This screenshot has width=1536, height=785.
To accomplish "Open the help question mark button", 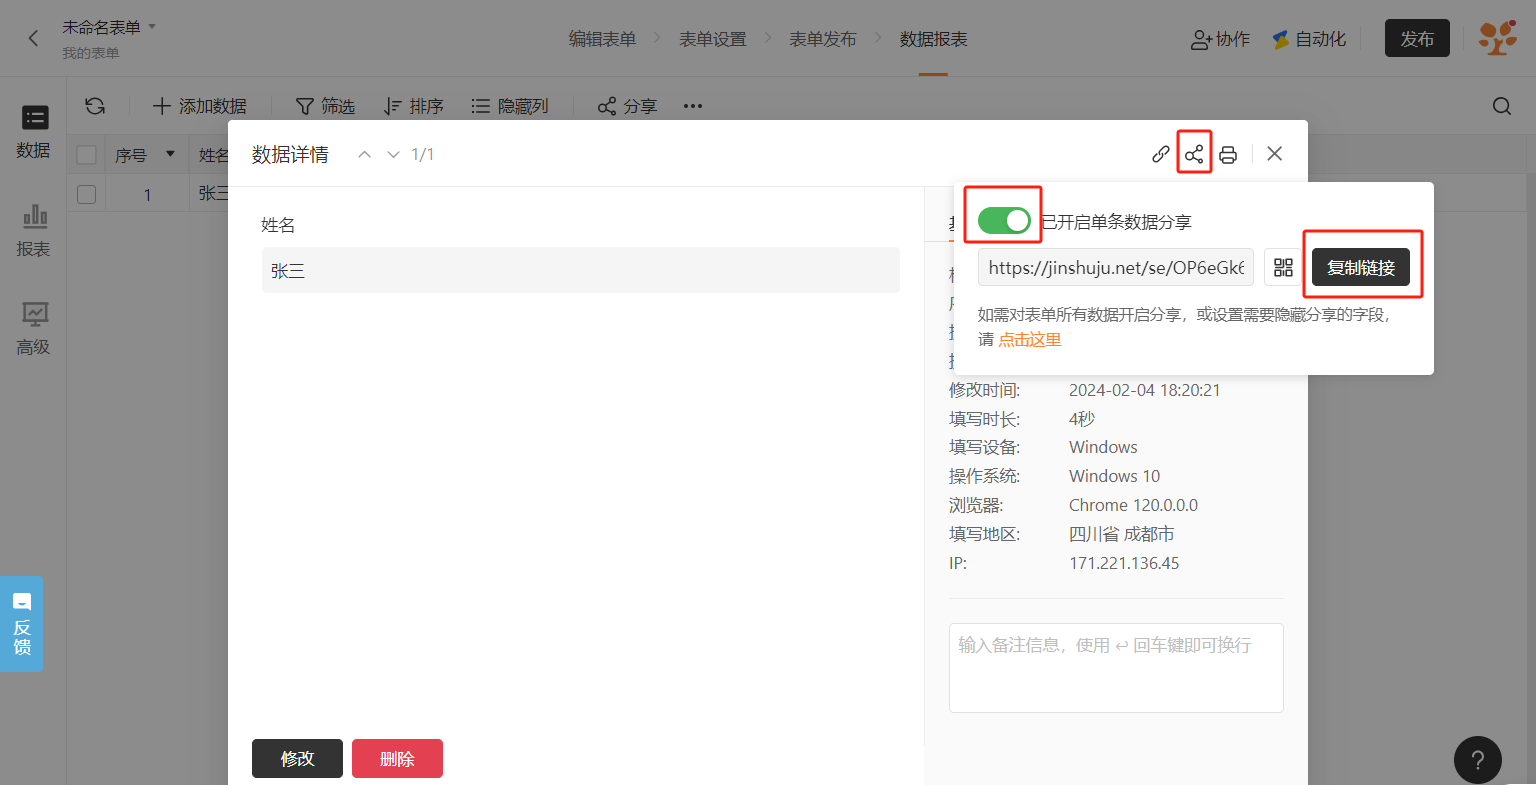I will point(1478,760).
